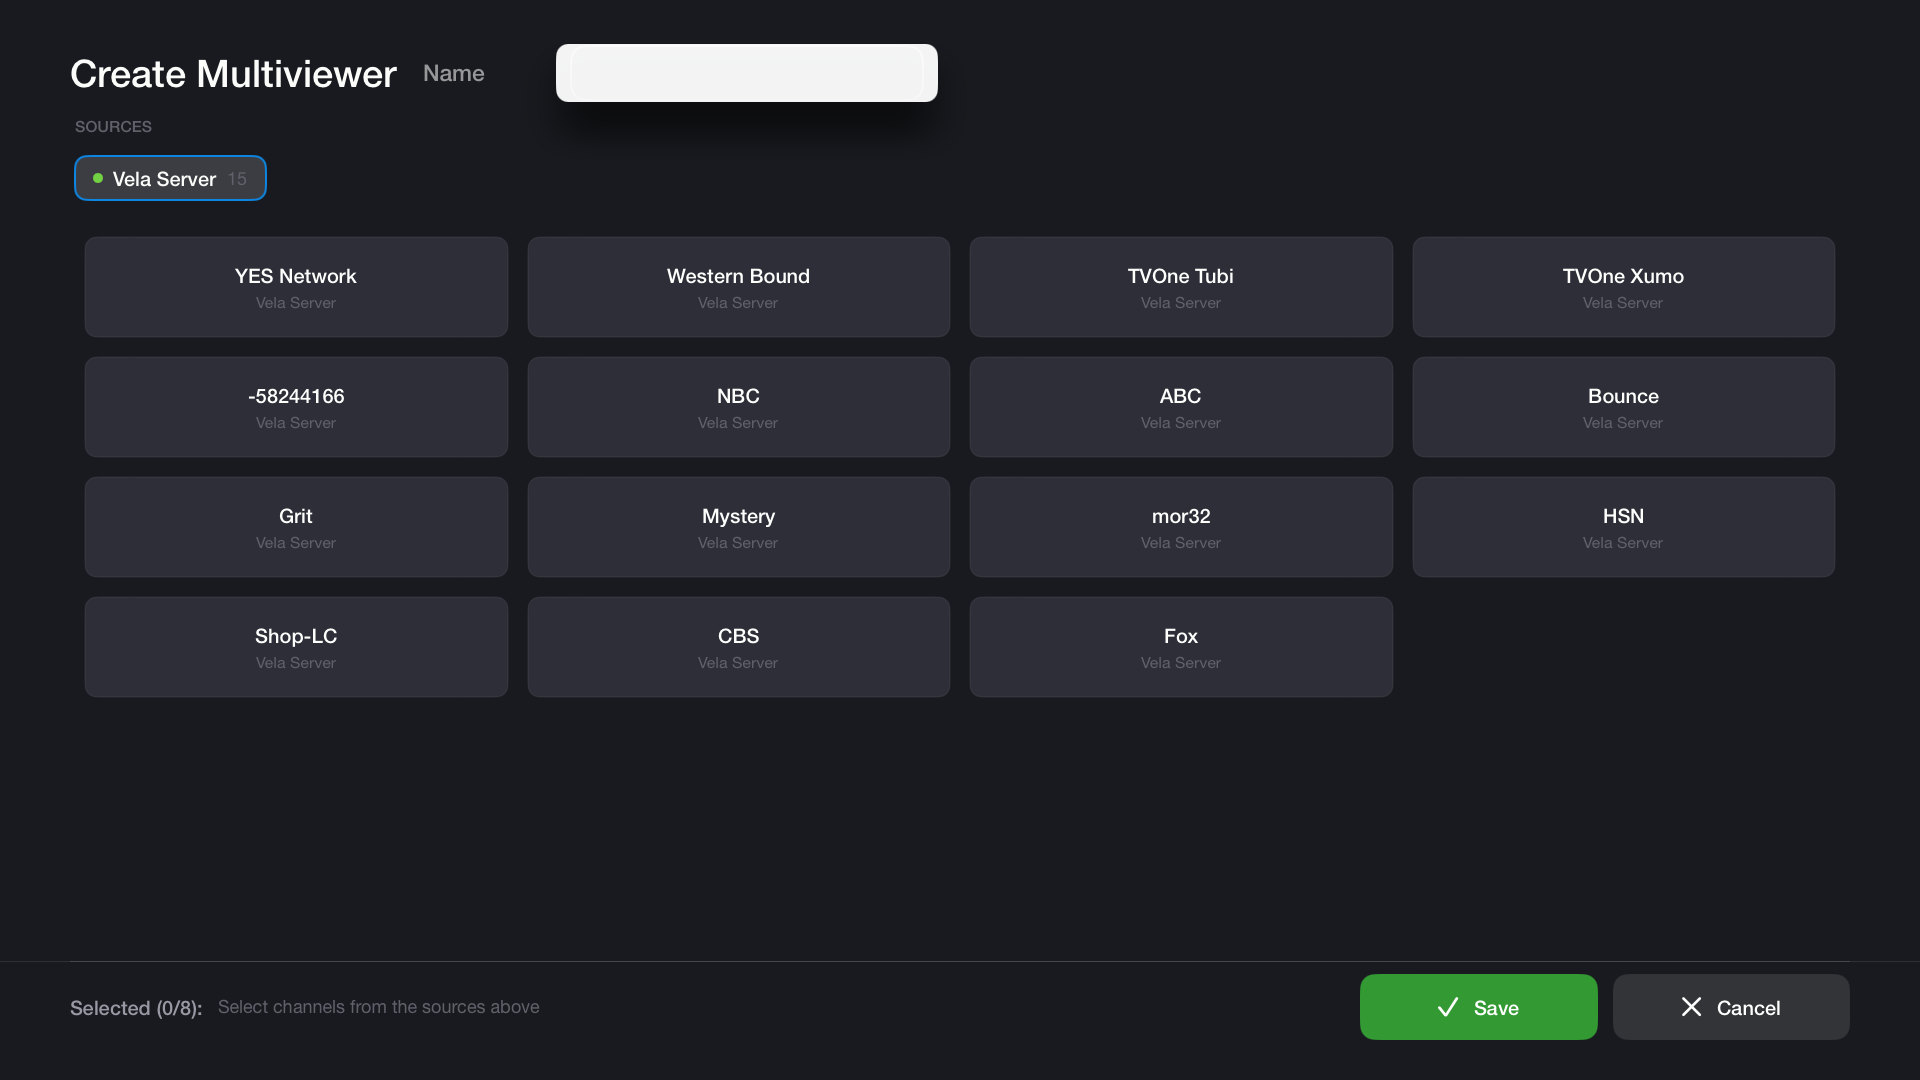Save the multiviewer with checkmark button
Screen dimensions: 1920x1080
(1479, 1007)
